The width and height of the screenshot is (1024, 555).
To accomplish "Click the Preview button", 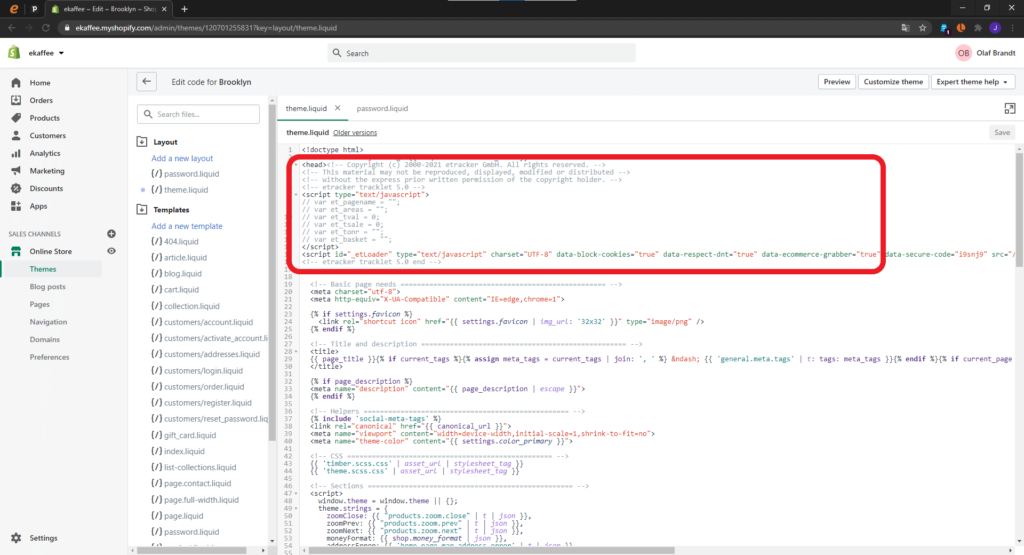I will (x=837, y=82).
